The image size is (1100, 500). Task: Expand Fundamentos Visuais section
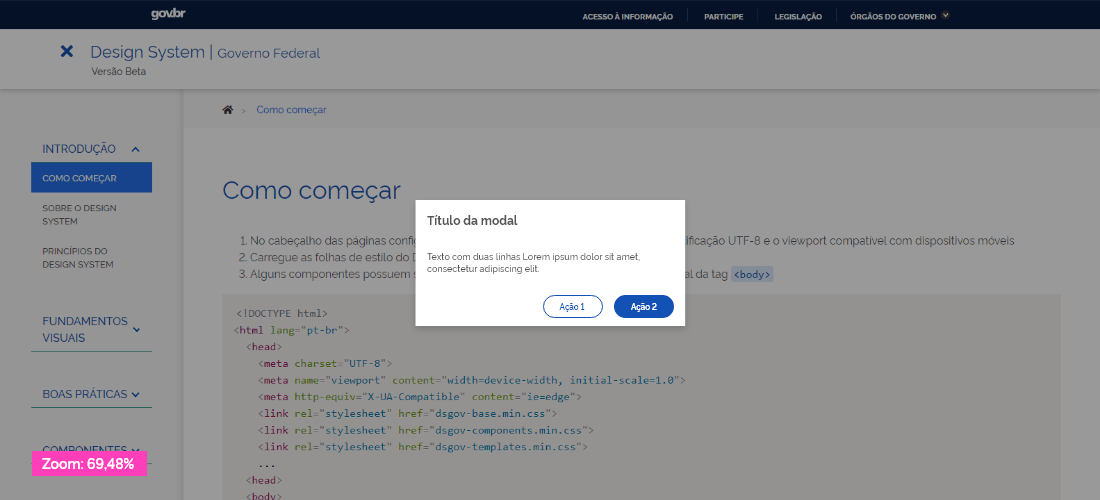pos(91,330)
